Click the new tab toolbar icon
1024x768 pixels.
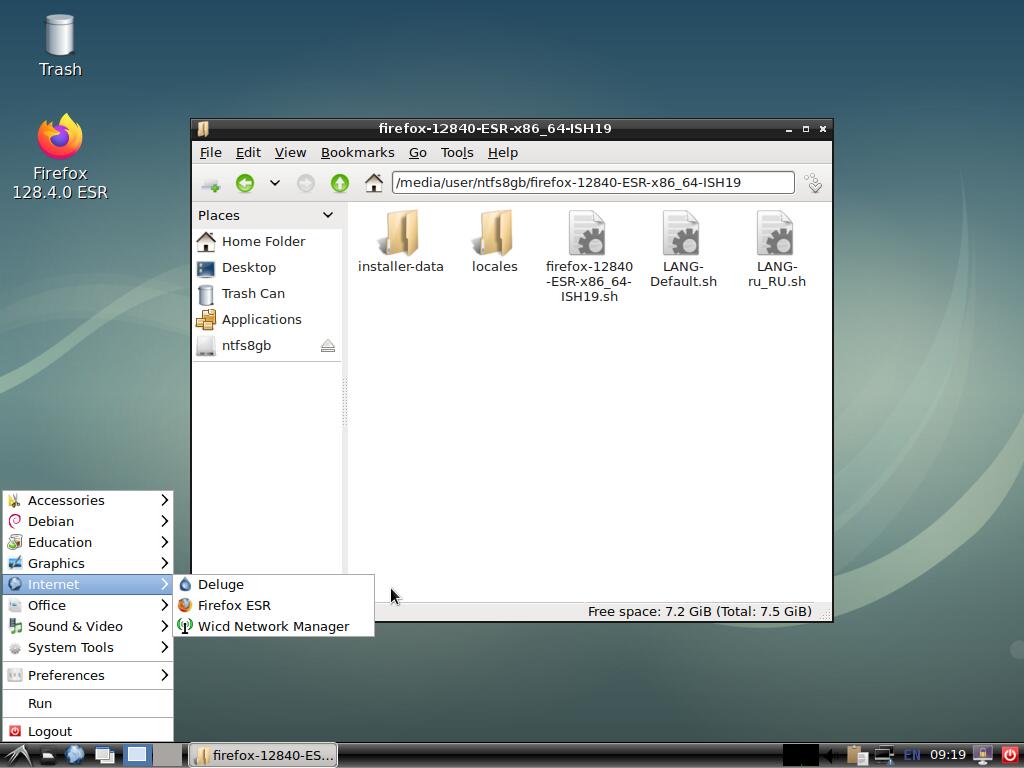[x=210, y=184]
